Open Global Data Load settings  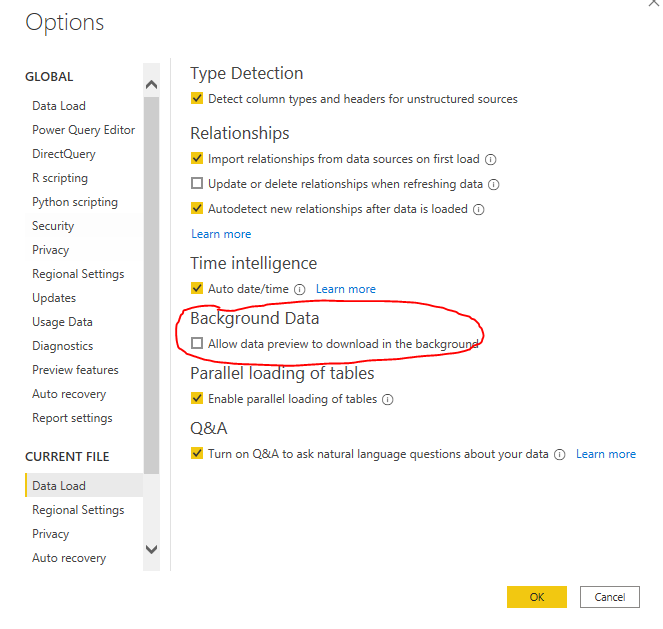coord(59,106)
